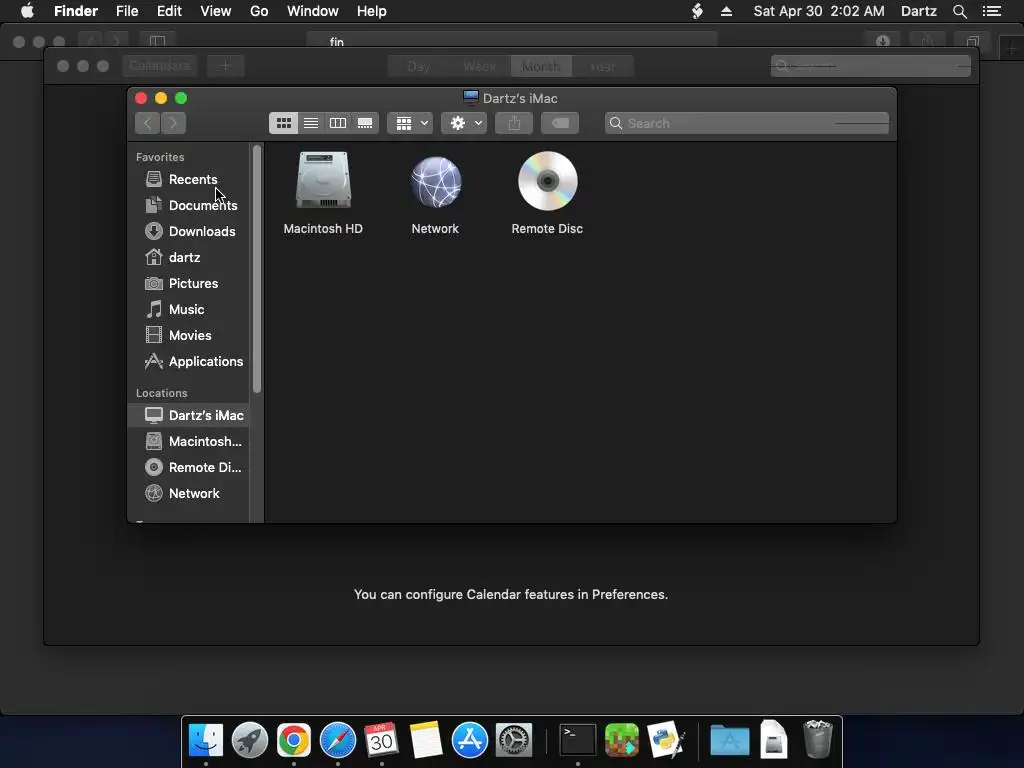This screenshot has height=768, width=1024.
Task: Select Network under Locations in sidebar
Action: coord(189,494)
